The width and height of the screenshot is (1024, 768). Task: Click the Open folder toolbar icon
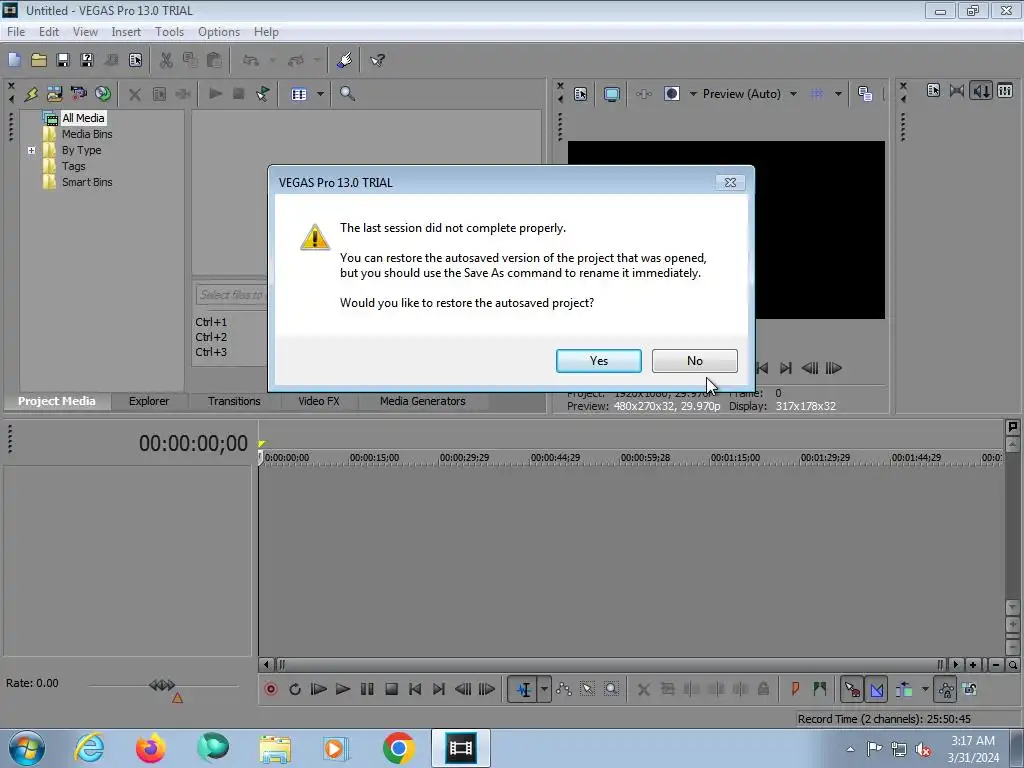[39, 60]
